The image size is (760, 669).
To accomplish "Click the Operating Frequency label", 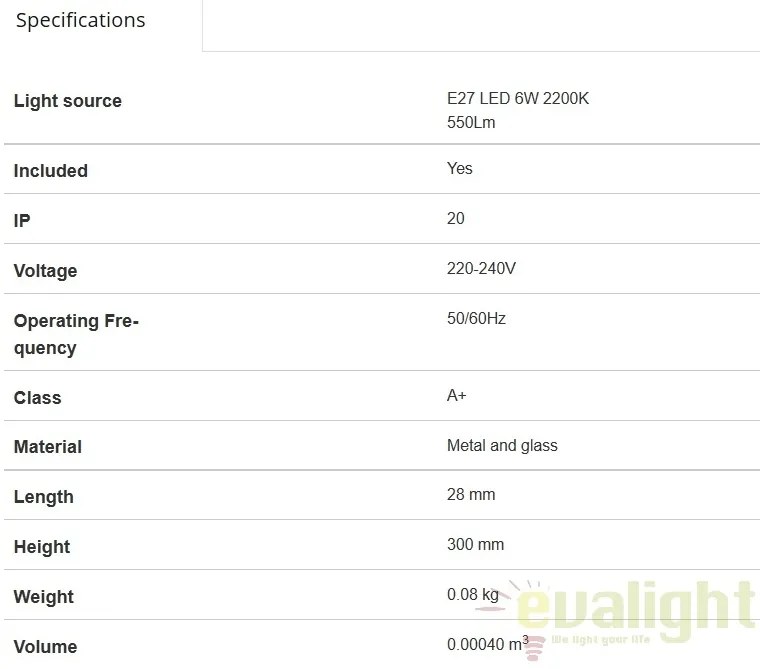I will [76, 334].
